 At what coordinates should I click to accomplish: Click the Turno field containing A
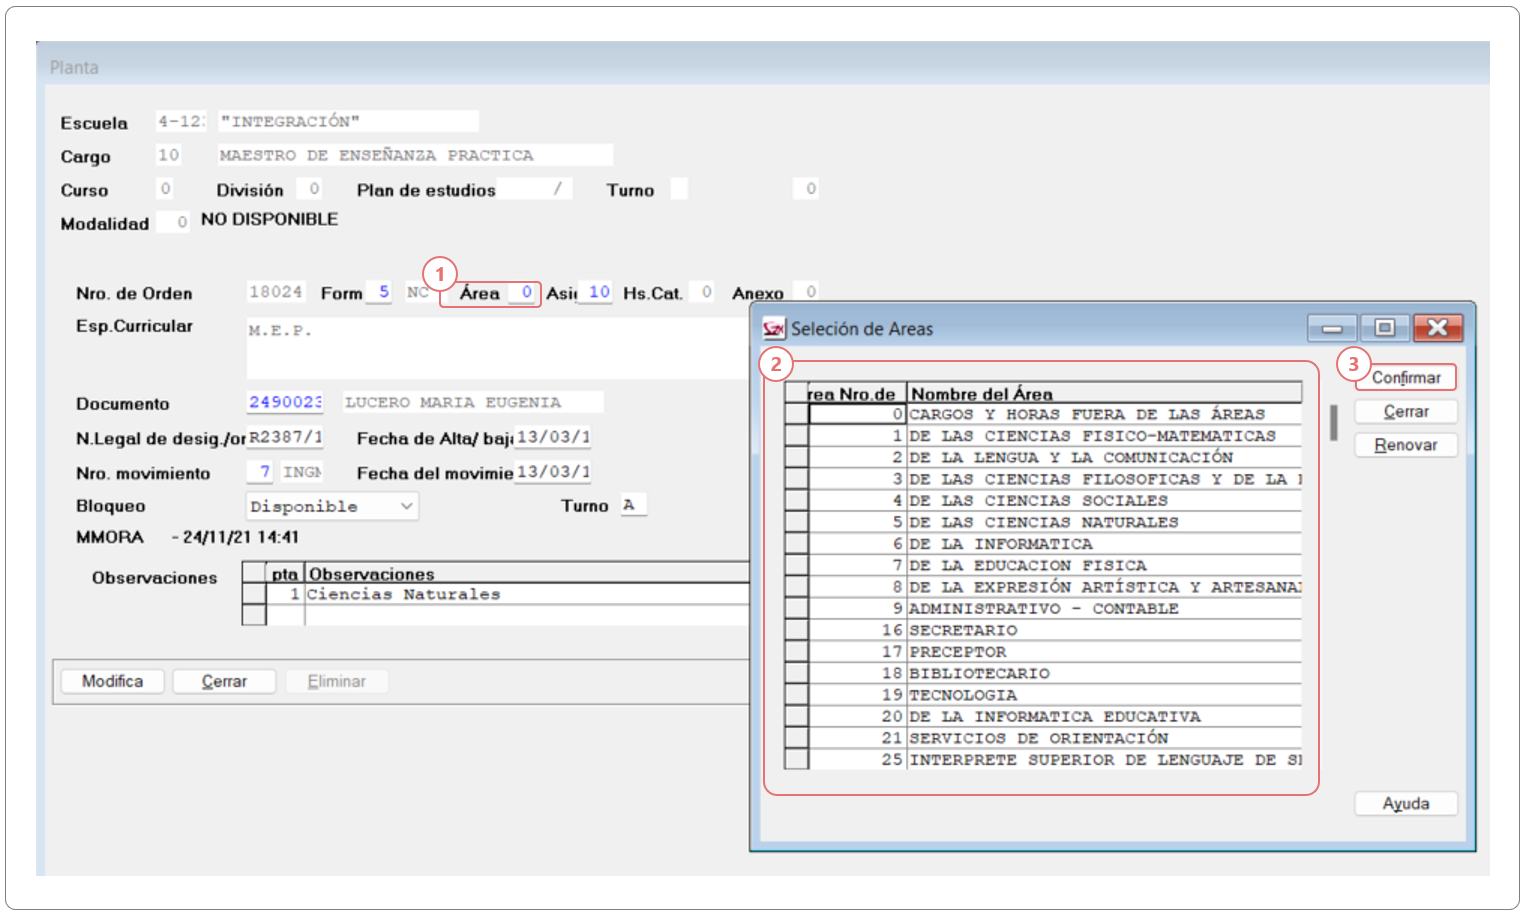(x=633, y=505)
